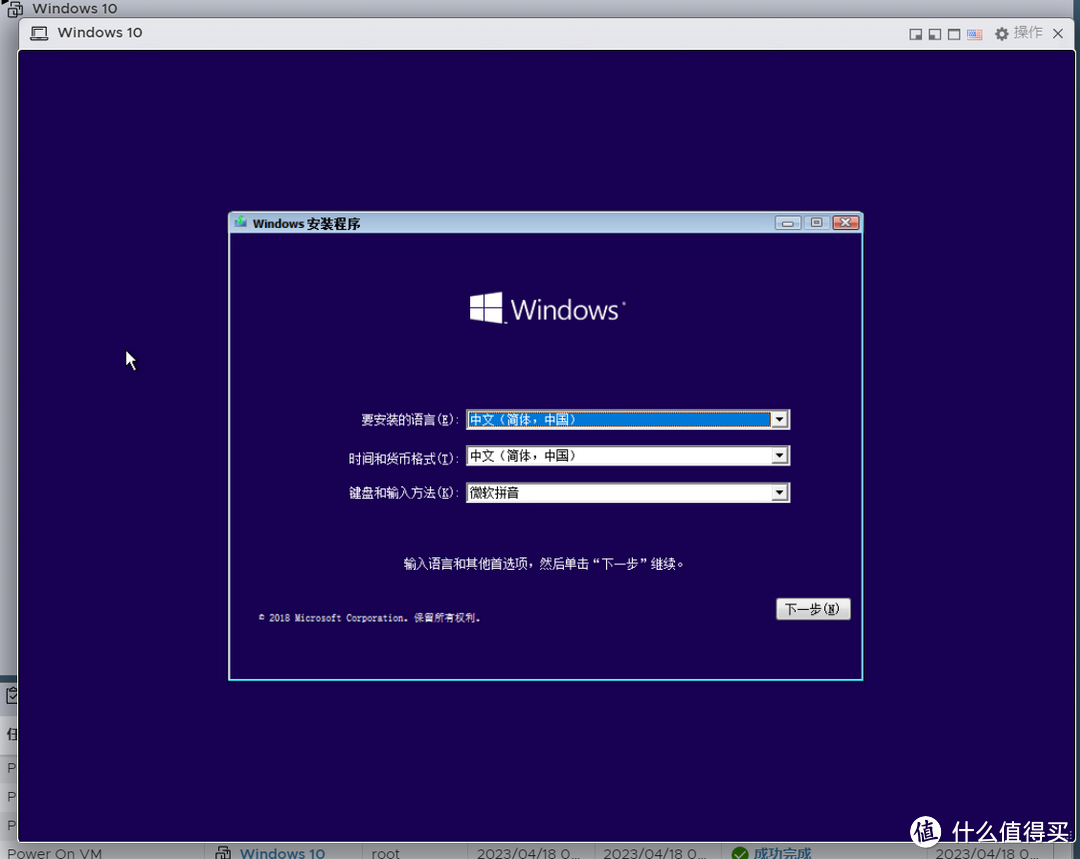Close the Windows 10 console window
The width and height of the screenshot is (1080, 859).
(1058, 33)
